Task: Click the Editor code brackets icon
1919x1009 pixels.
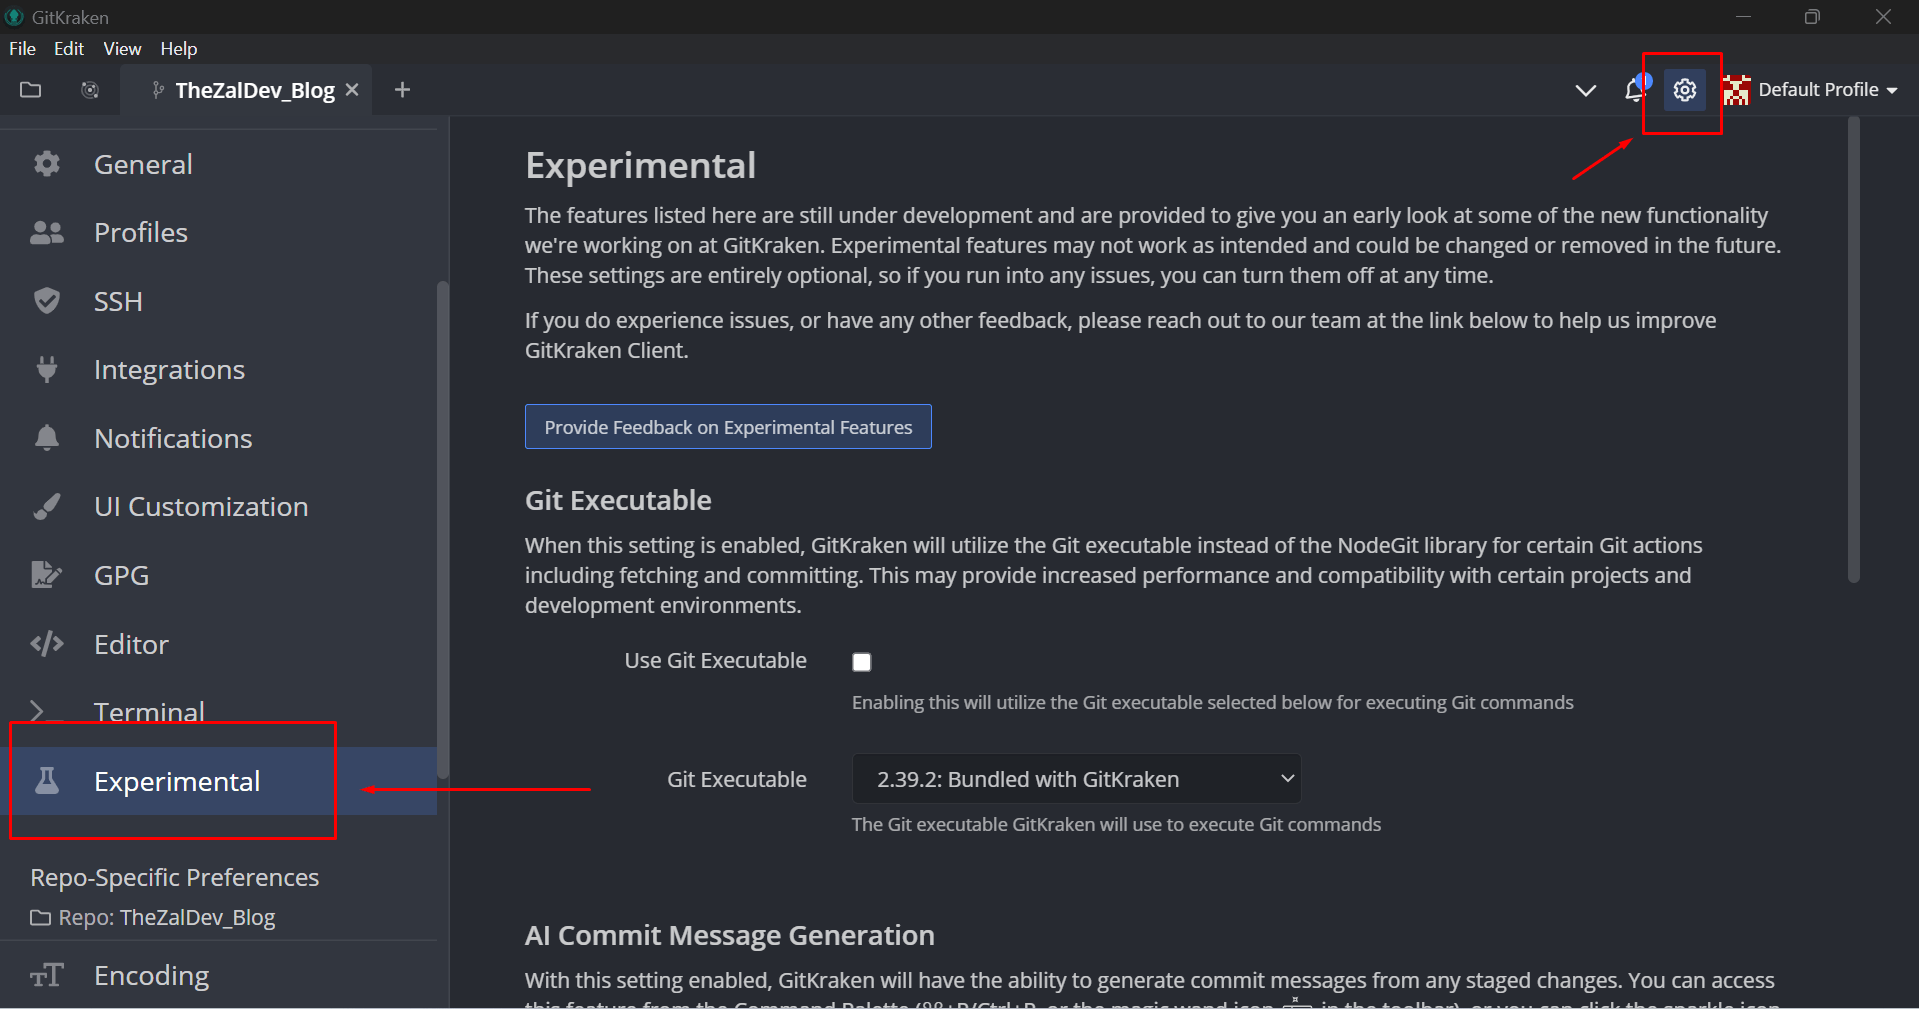Action: tap(47, 644)
